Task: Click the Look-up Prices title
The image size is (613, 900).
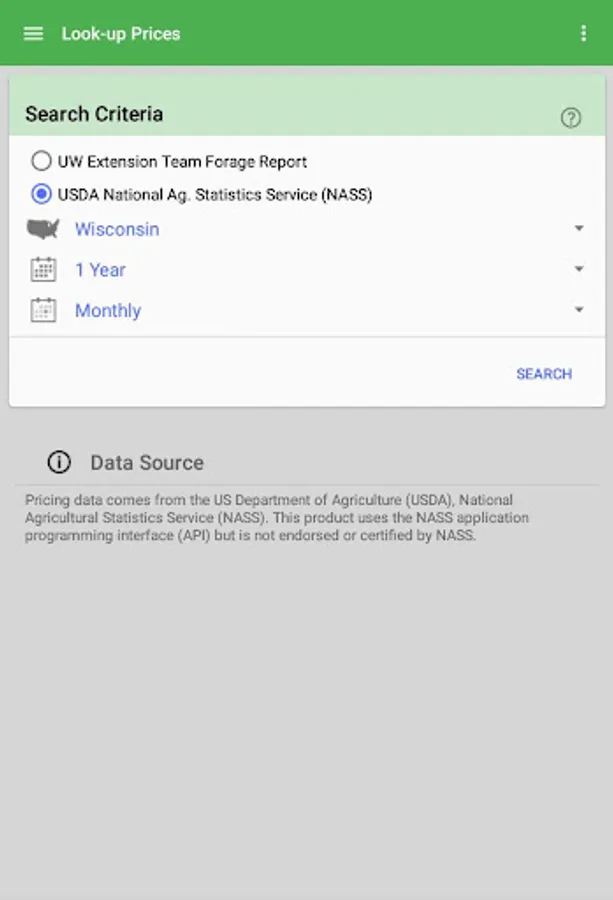Action: tap(121, 33)
